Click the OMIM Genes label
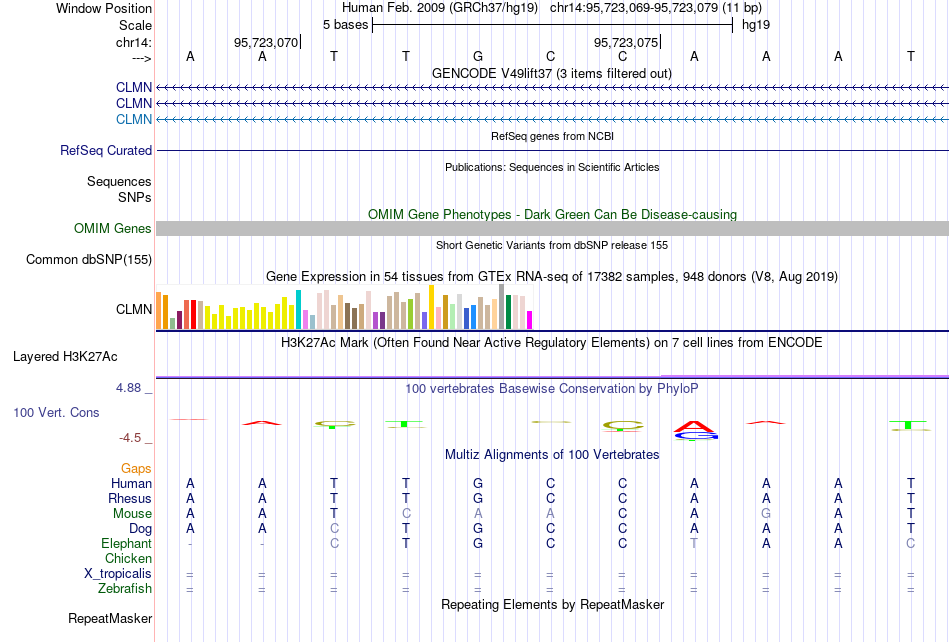Viewport: 950px width, 642px height. pos(113,228)
